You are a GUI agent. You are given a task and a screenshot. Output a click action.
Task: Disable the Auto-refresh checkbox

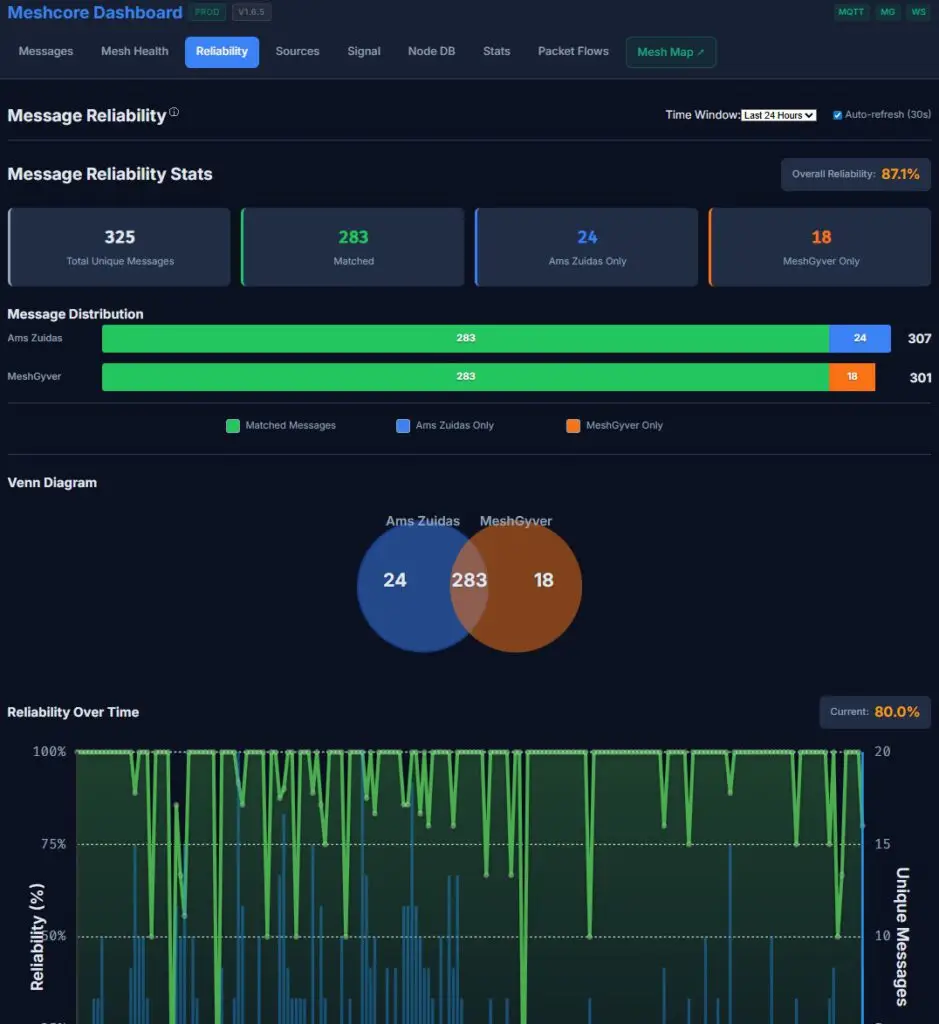click(x=837, y=115)
